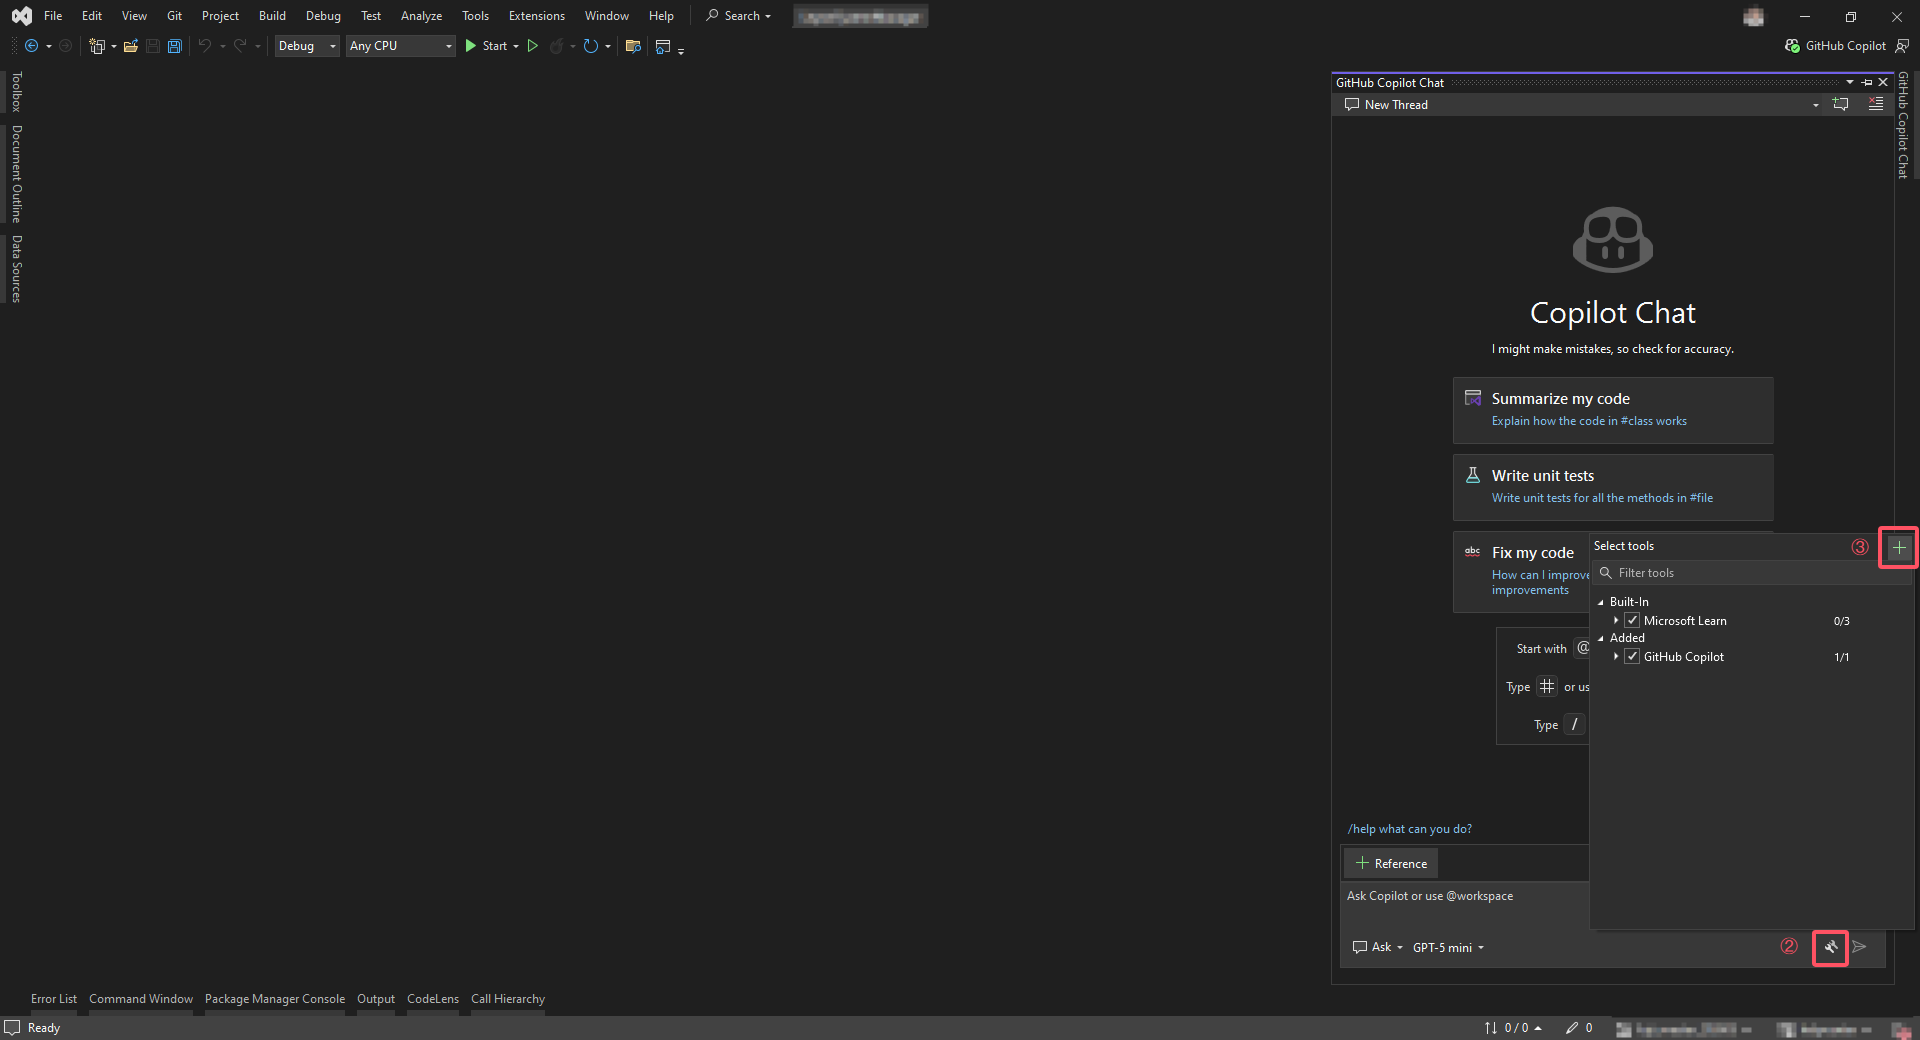This screenshot has width=1920, height=1040.
Task: Open the New Project dropdown arrow
Action: tap(114, 46)
